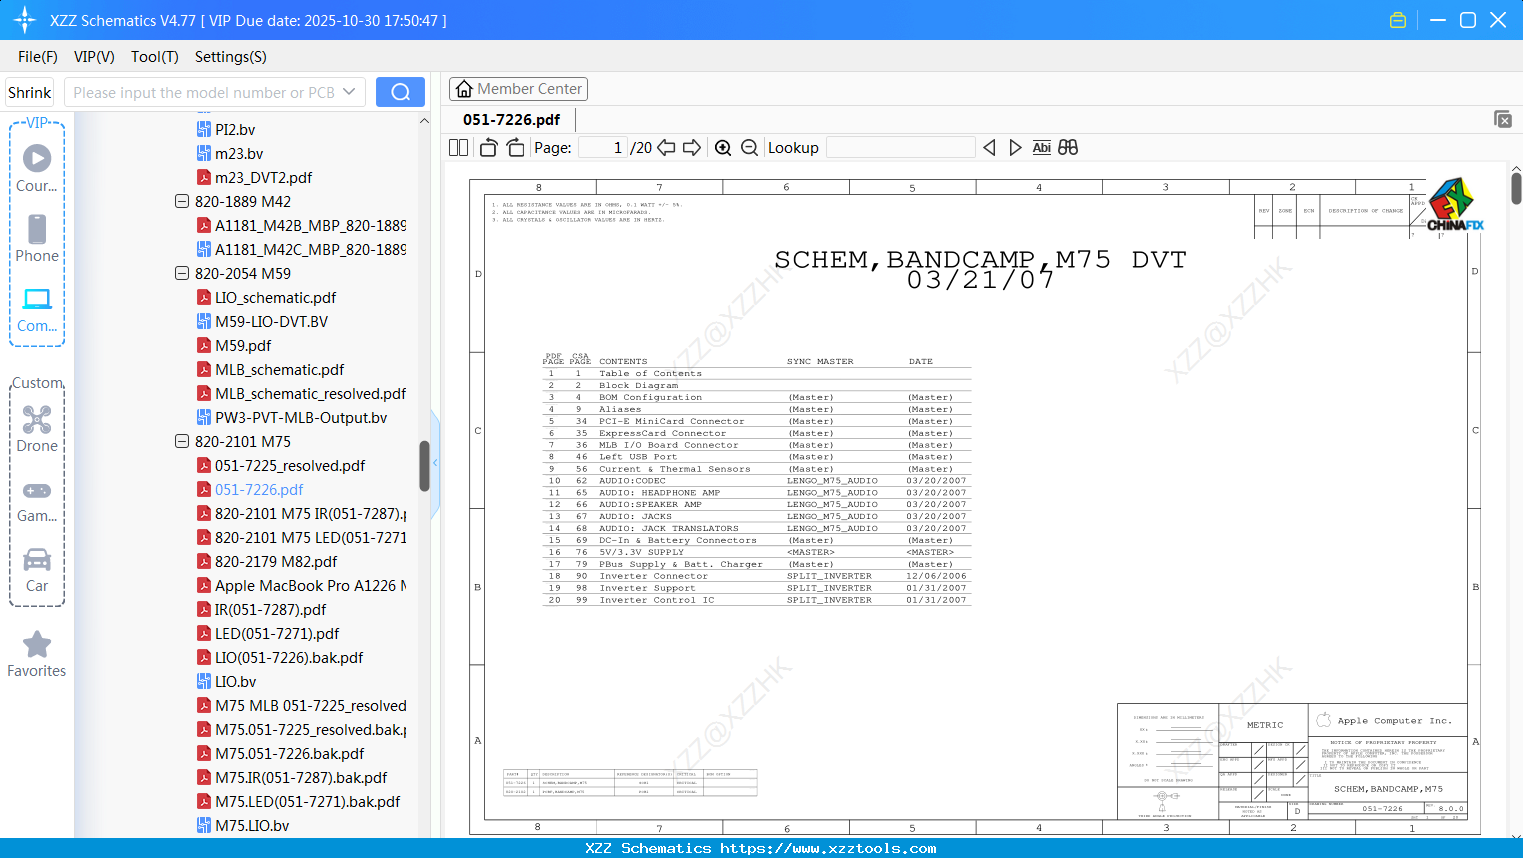Open LED(051-7271).pdf file
Viewport: 1523px width, 858px height.
click(277, 633)
